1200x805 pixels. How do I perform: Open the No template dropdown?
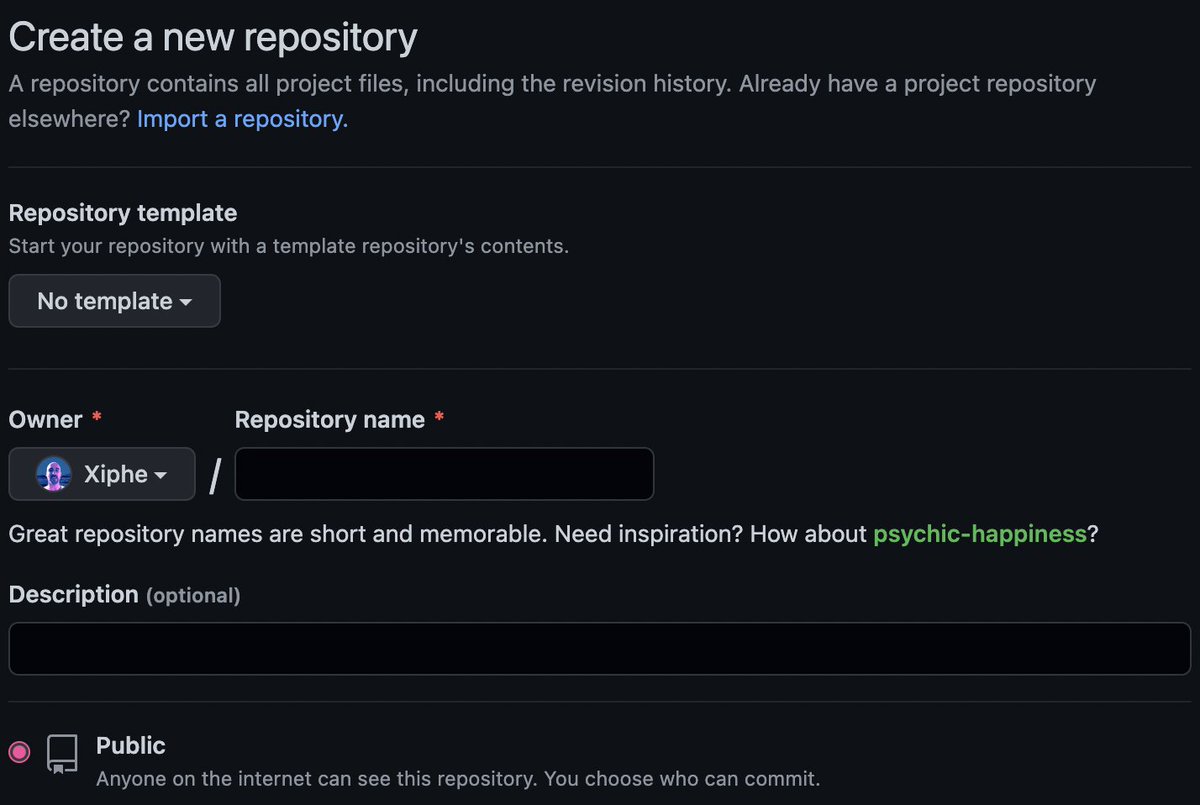tap(114, 301)
